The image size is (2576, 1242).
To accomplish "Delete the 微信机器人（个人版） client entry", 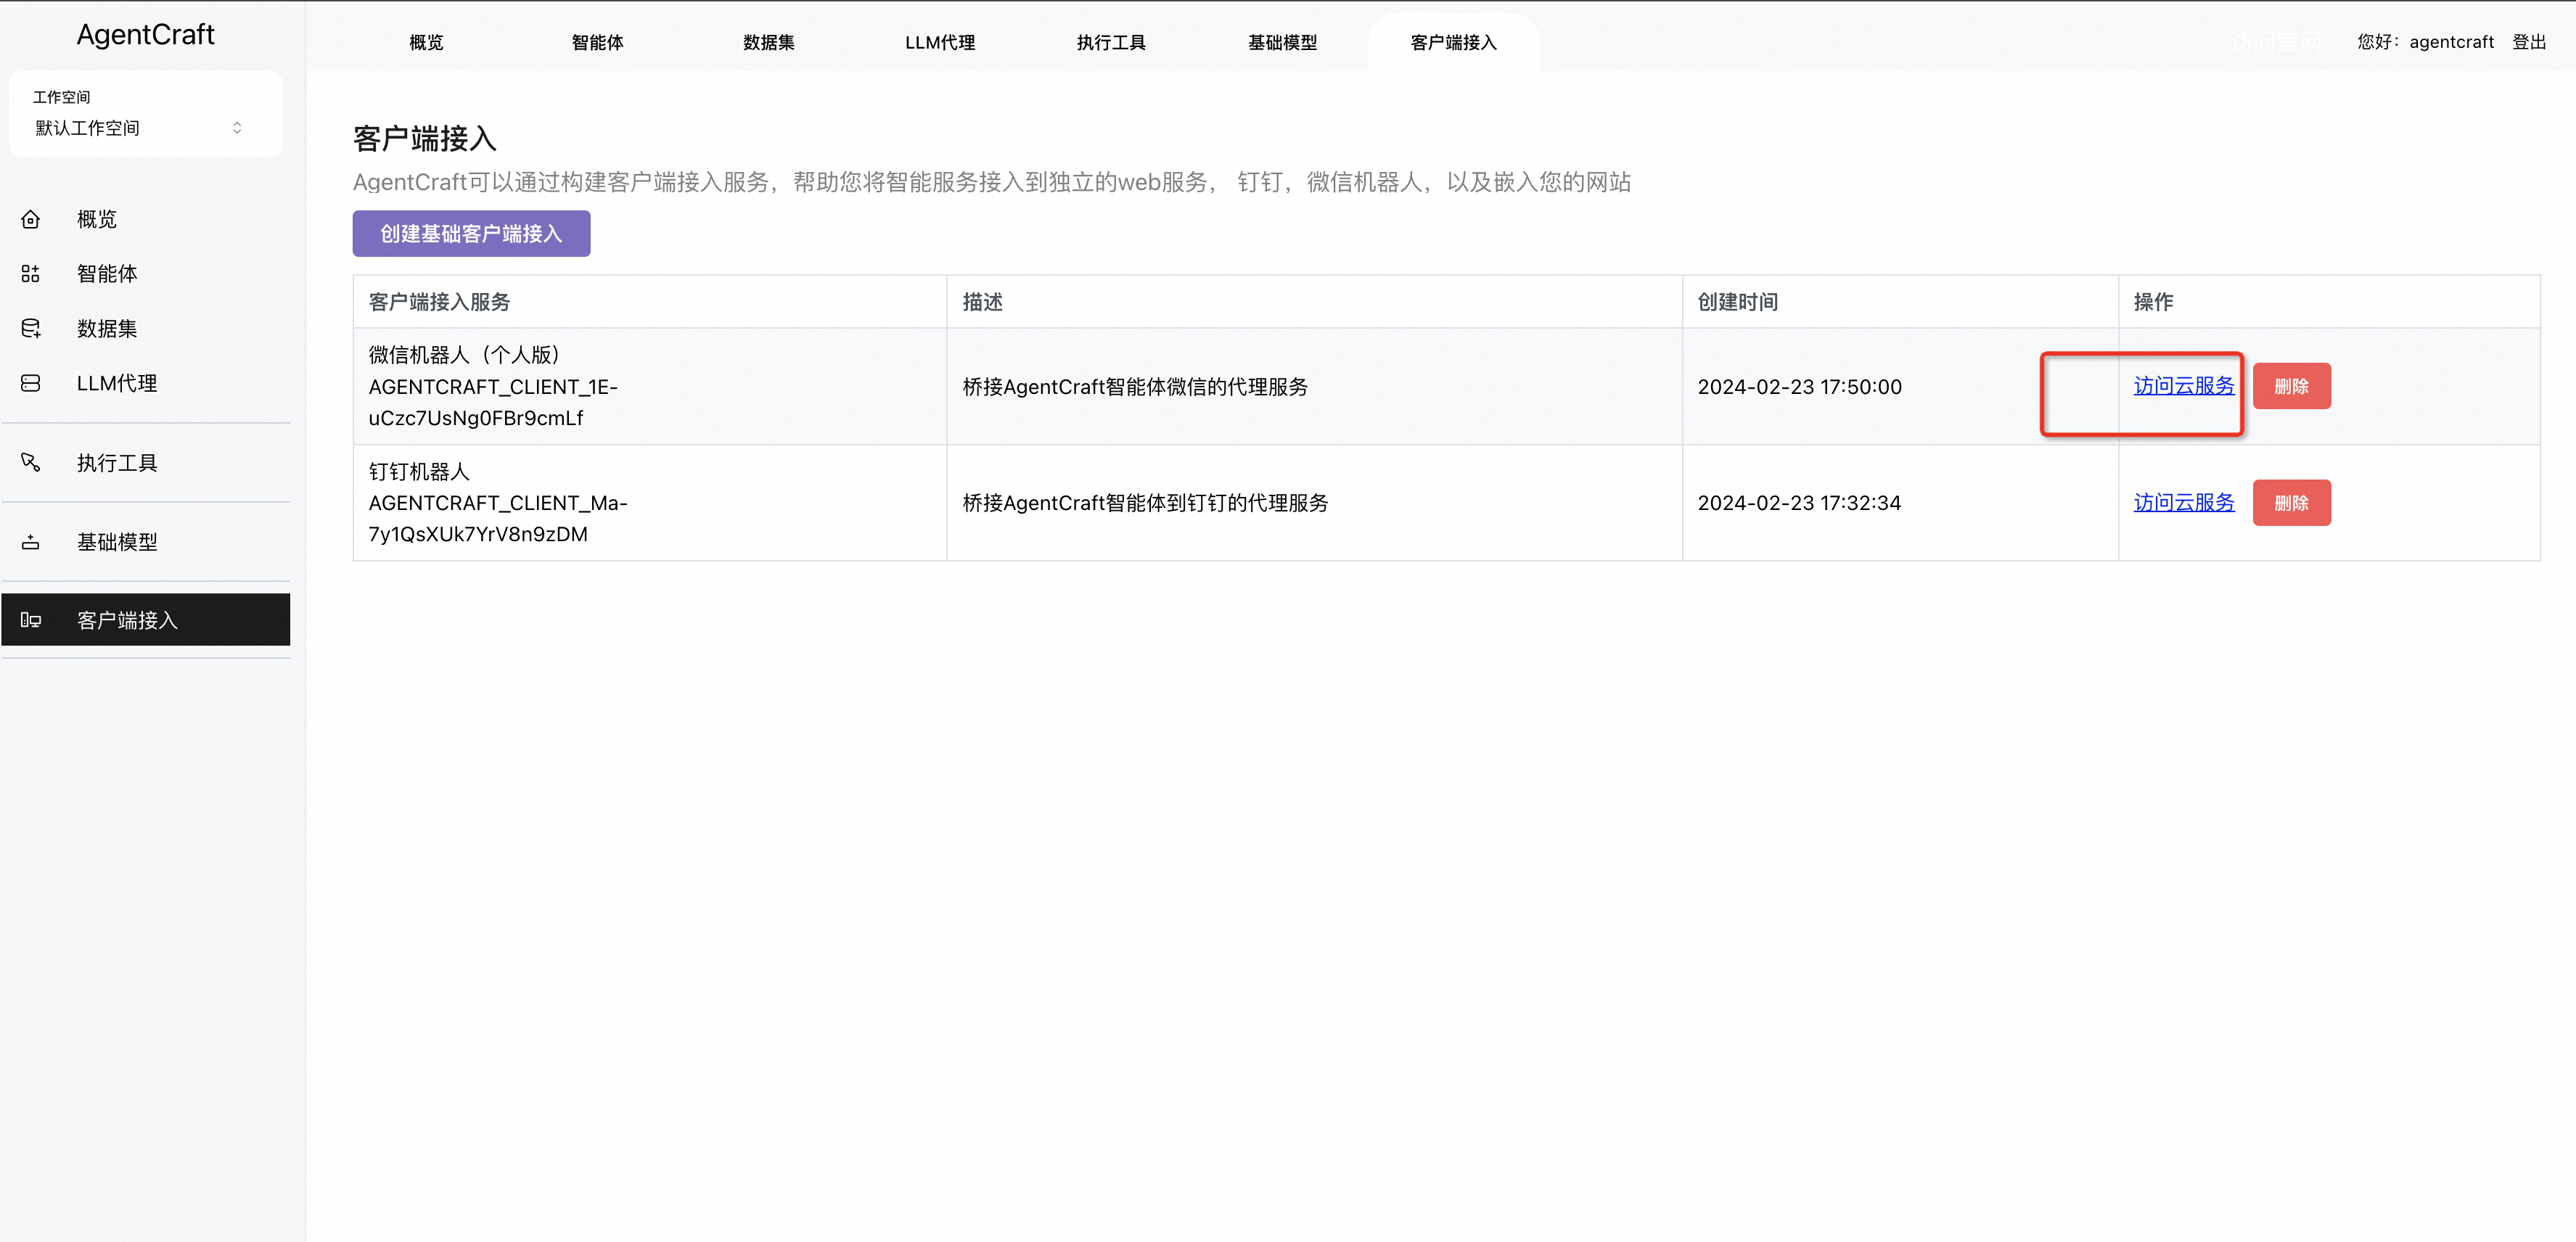I will (x=2291, y=386).
